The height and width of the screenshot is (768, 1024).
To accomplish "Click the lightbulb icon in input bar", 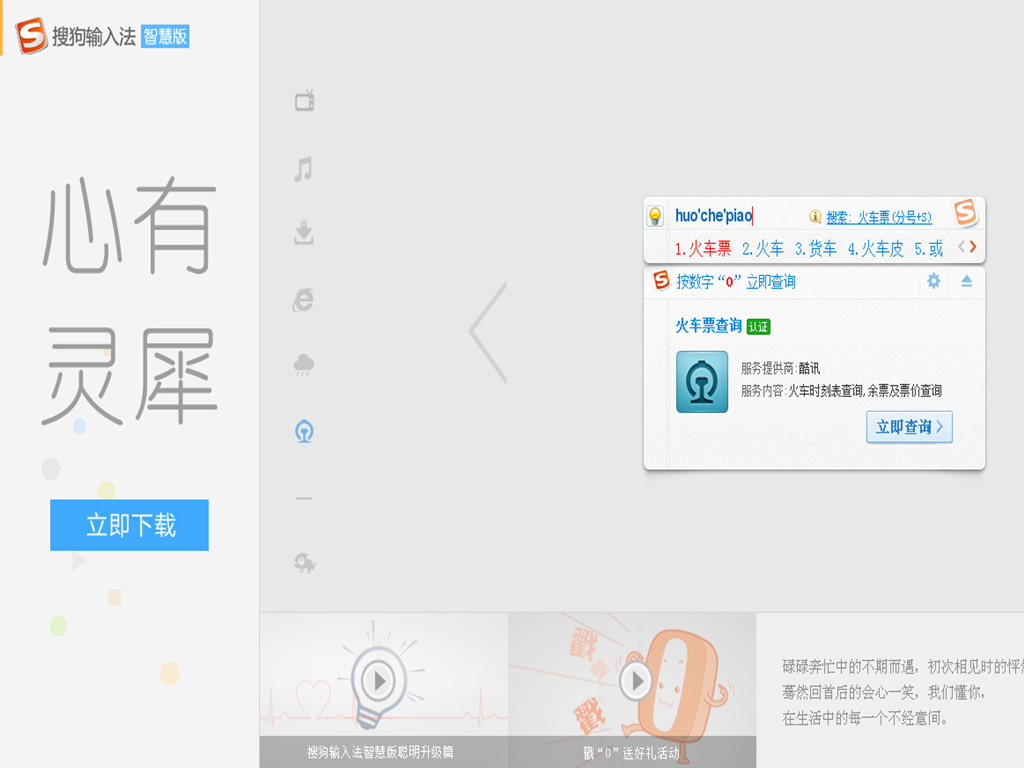I will [655, 216].
